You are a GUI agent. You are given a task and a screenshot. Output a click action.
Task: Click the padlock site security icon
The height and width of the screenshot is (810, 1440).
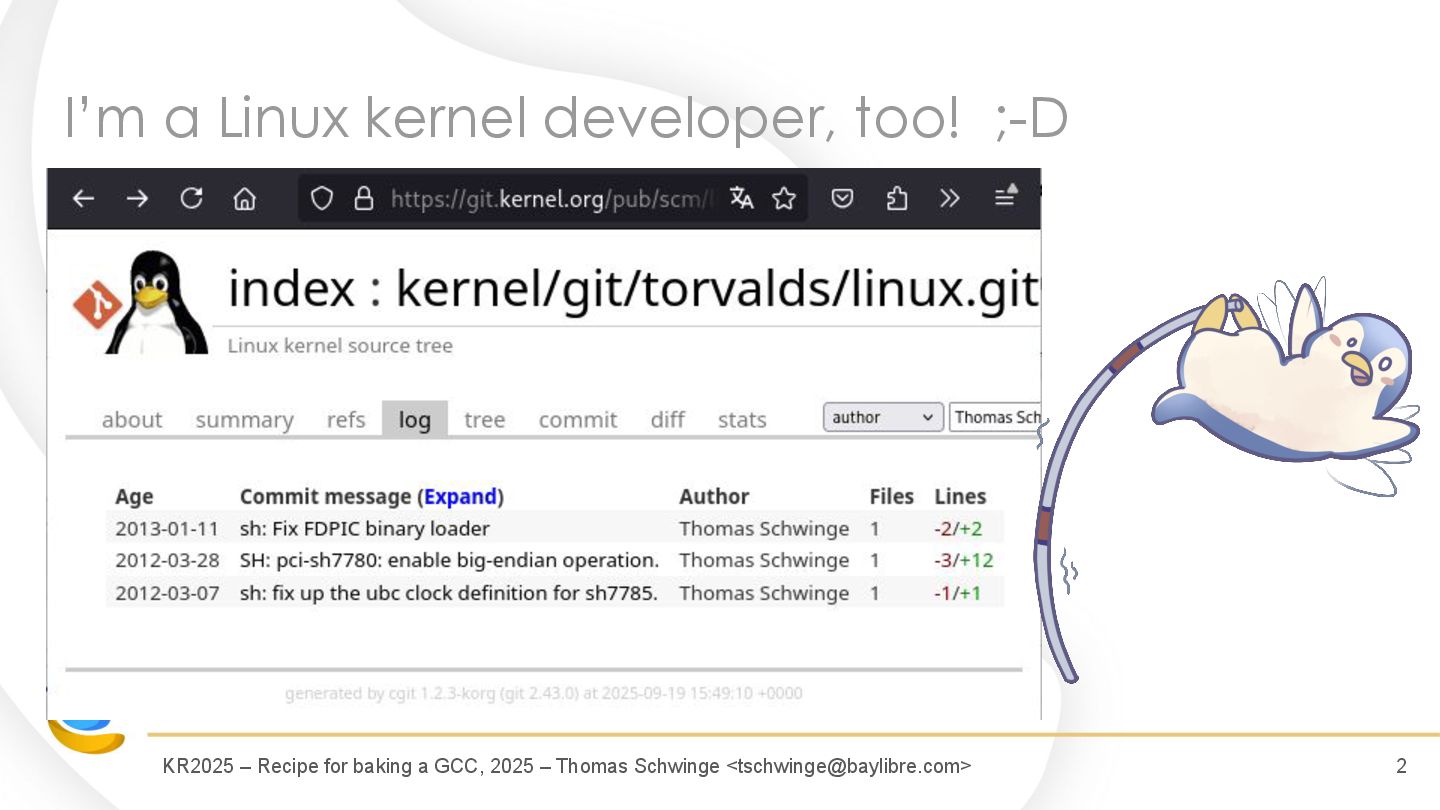pos(364,199)
